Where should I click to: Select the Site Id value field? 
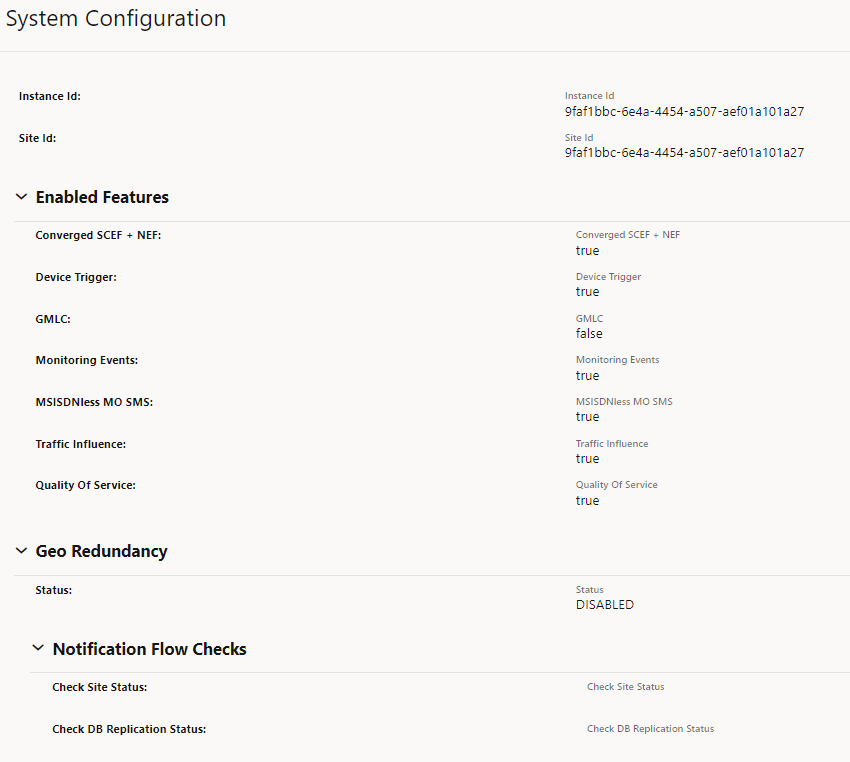tap(684, 152)
